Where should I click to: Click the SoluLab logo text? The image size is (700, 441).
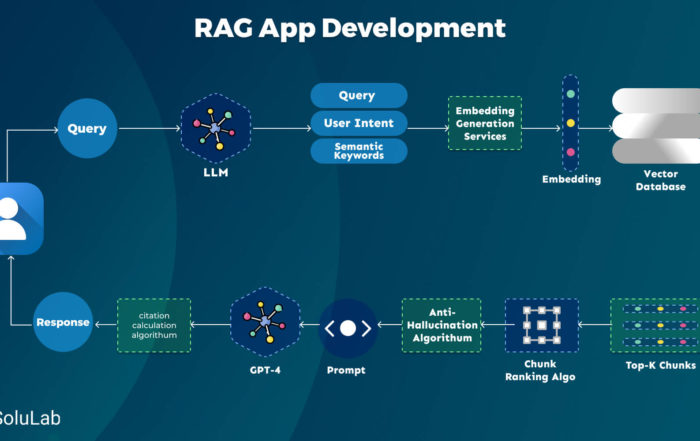[29, 419]
